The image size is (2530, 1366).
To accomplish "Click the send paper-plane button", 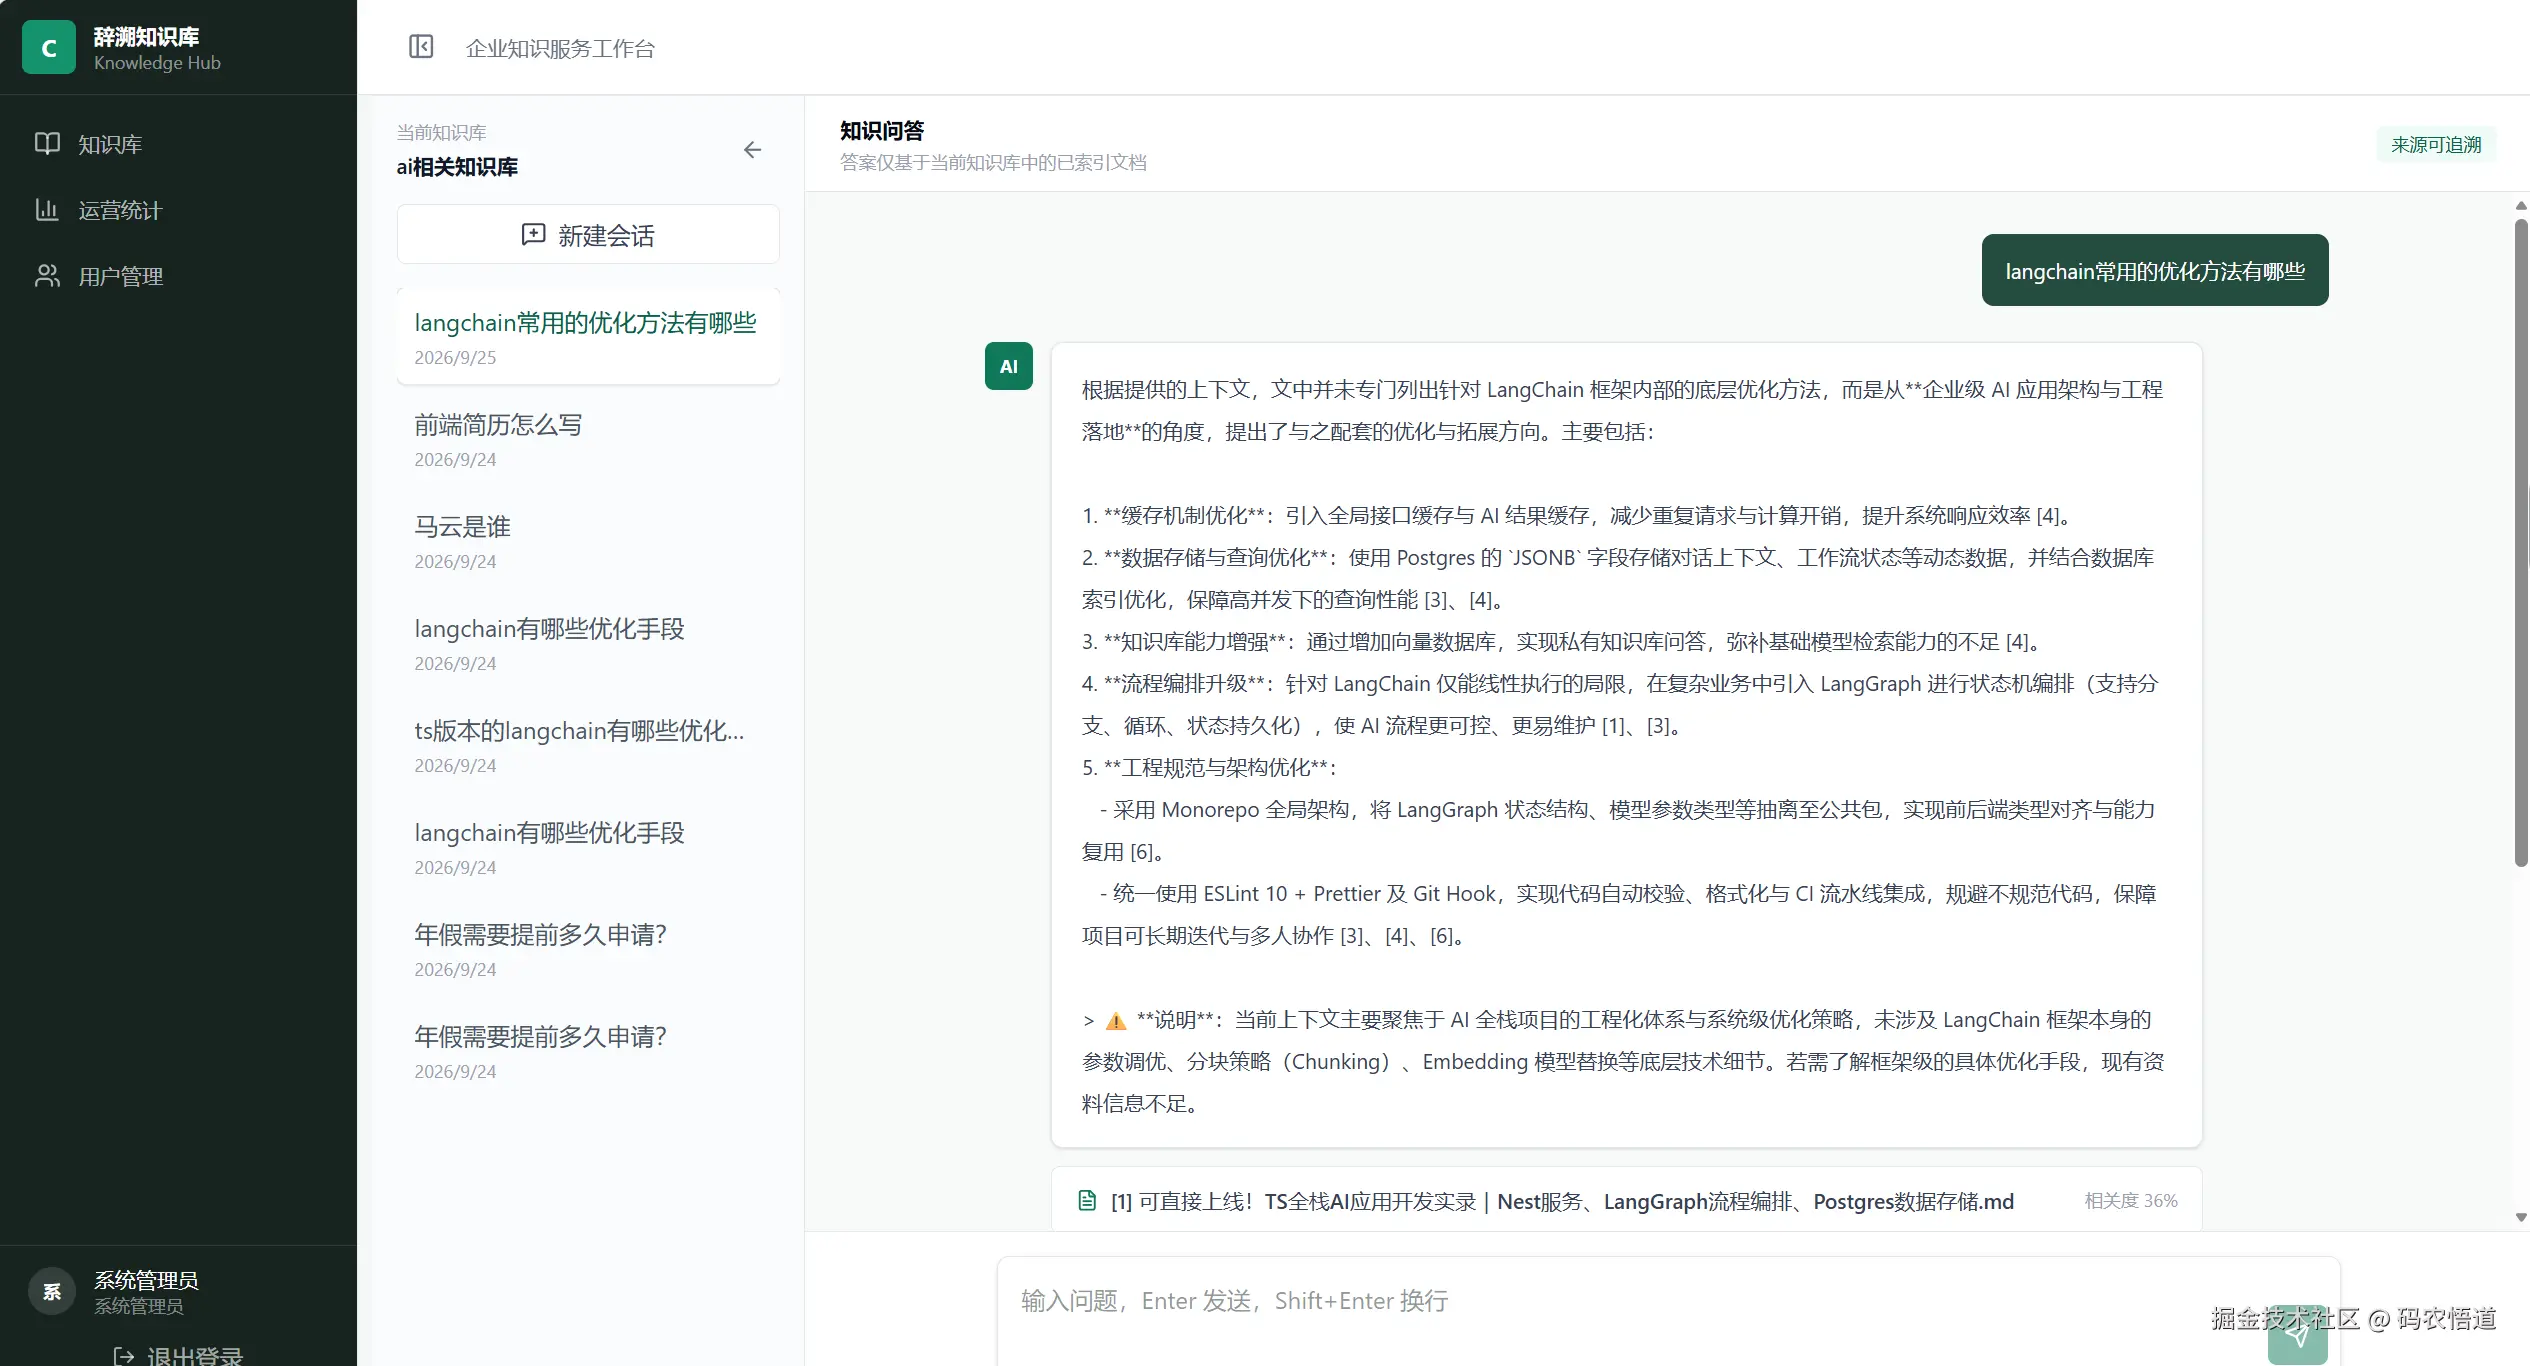I will tap(2297, 1335).
